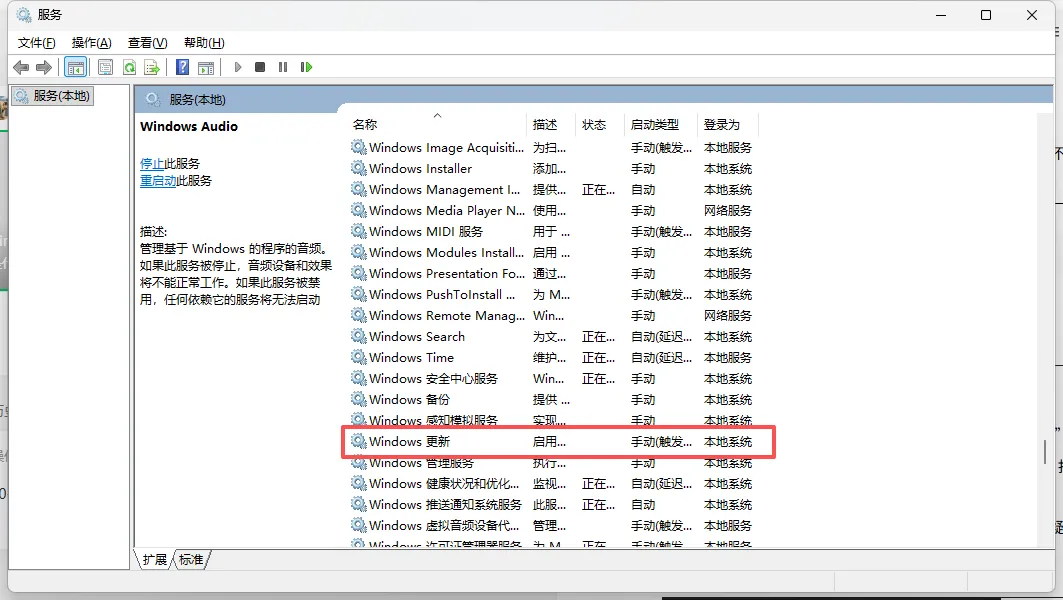Image resolution: width=1063 pixels, height=600 pixels.
Task: Click gear icon of Windows 备份 row
Action: click(359, 399)
